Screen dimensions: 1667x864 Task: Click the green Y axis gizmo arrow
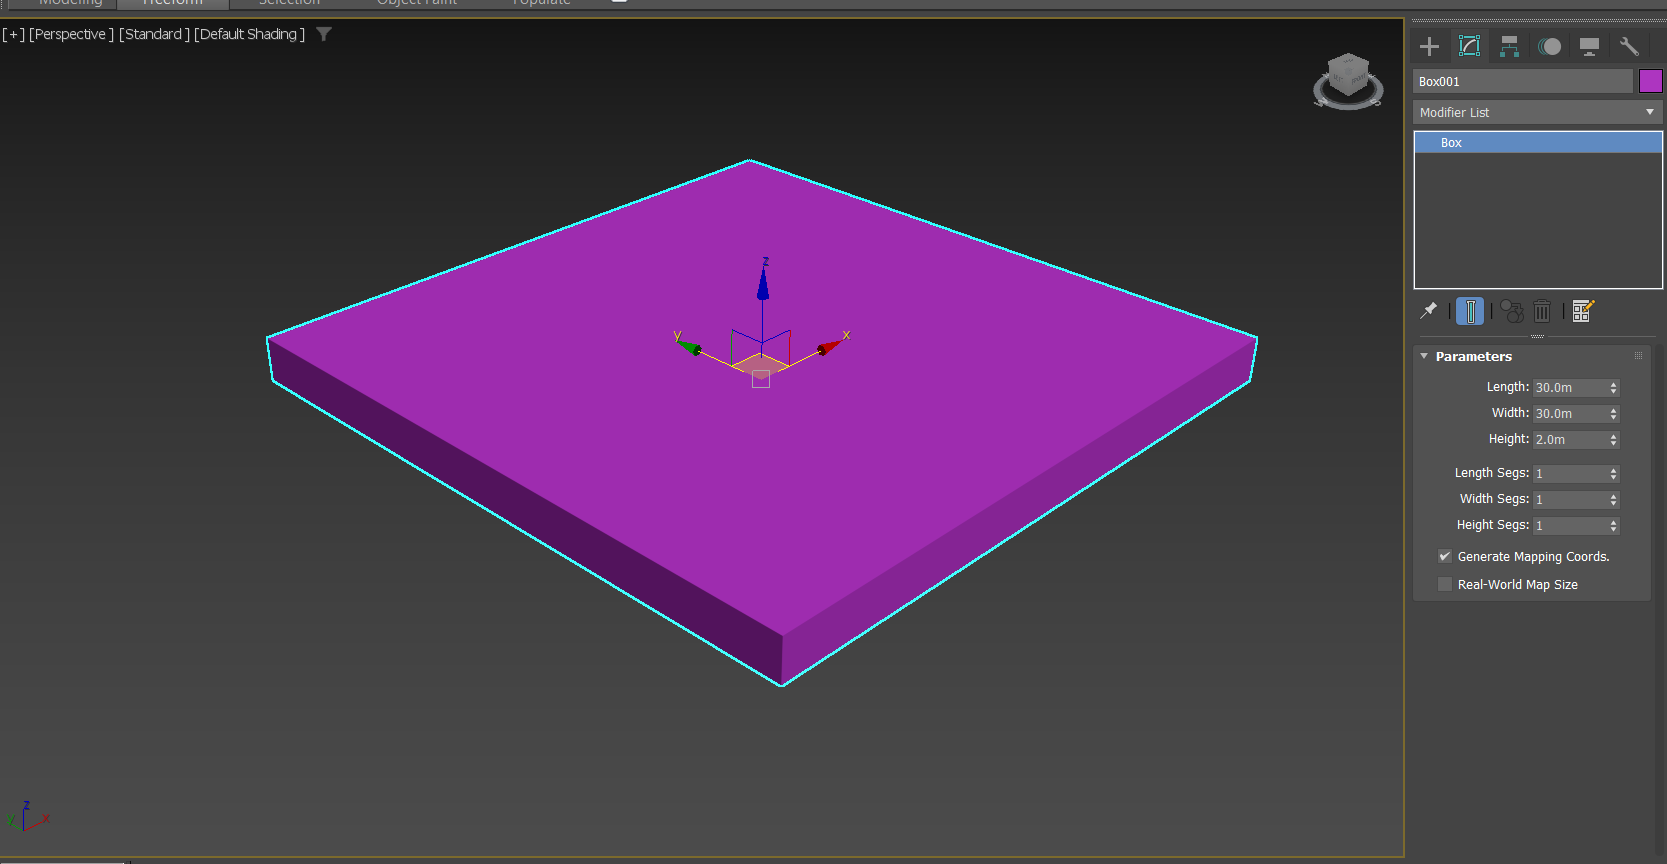[689, 346]
